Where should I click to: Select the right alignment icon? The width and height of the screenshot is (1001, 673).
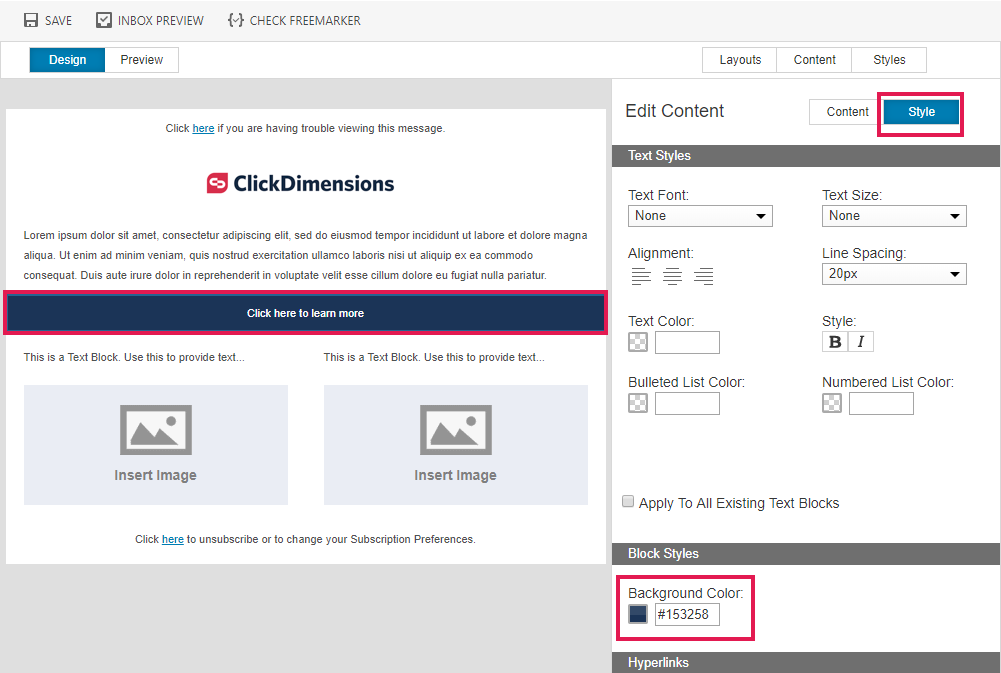(x=703, y=276)
